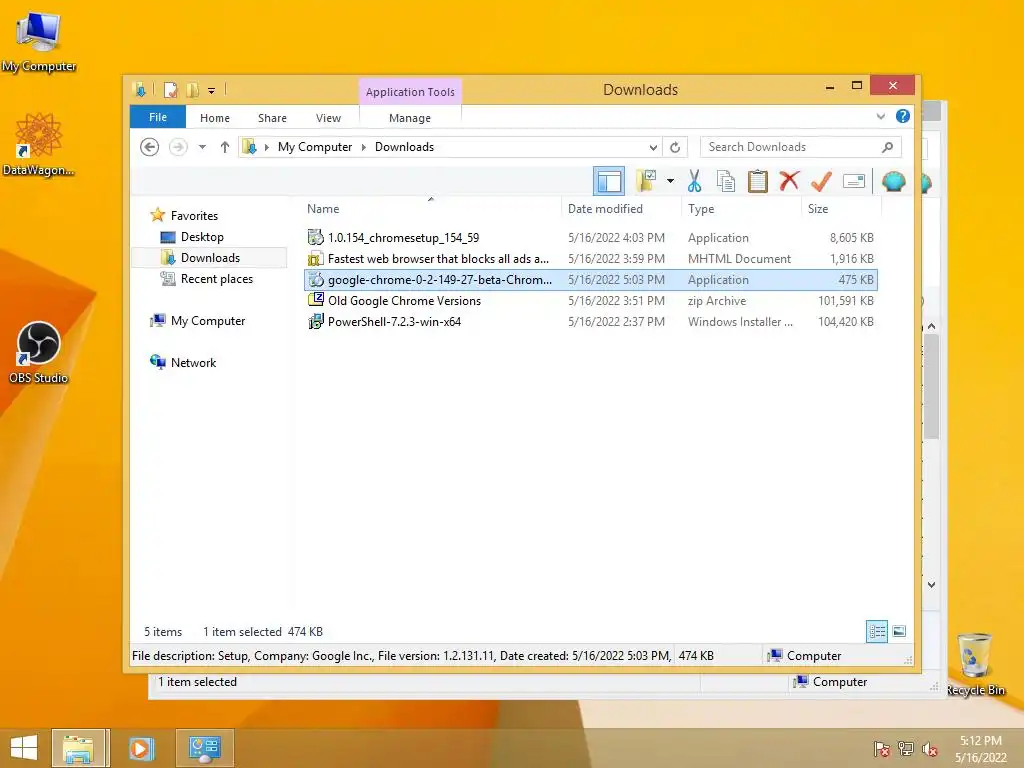Viewport: 1024px width, 768px height.
Task: Click the Downloads folder icon in title bar
Action: (x=139, y=89)
